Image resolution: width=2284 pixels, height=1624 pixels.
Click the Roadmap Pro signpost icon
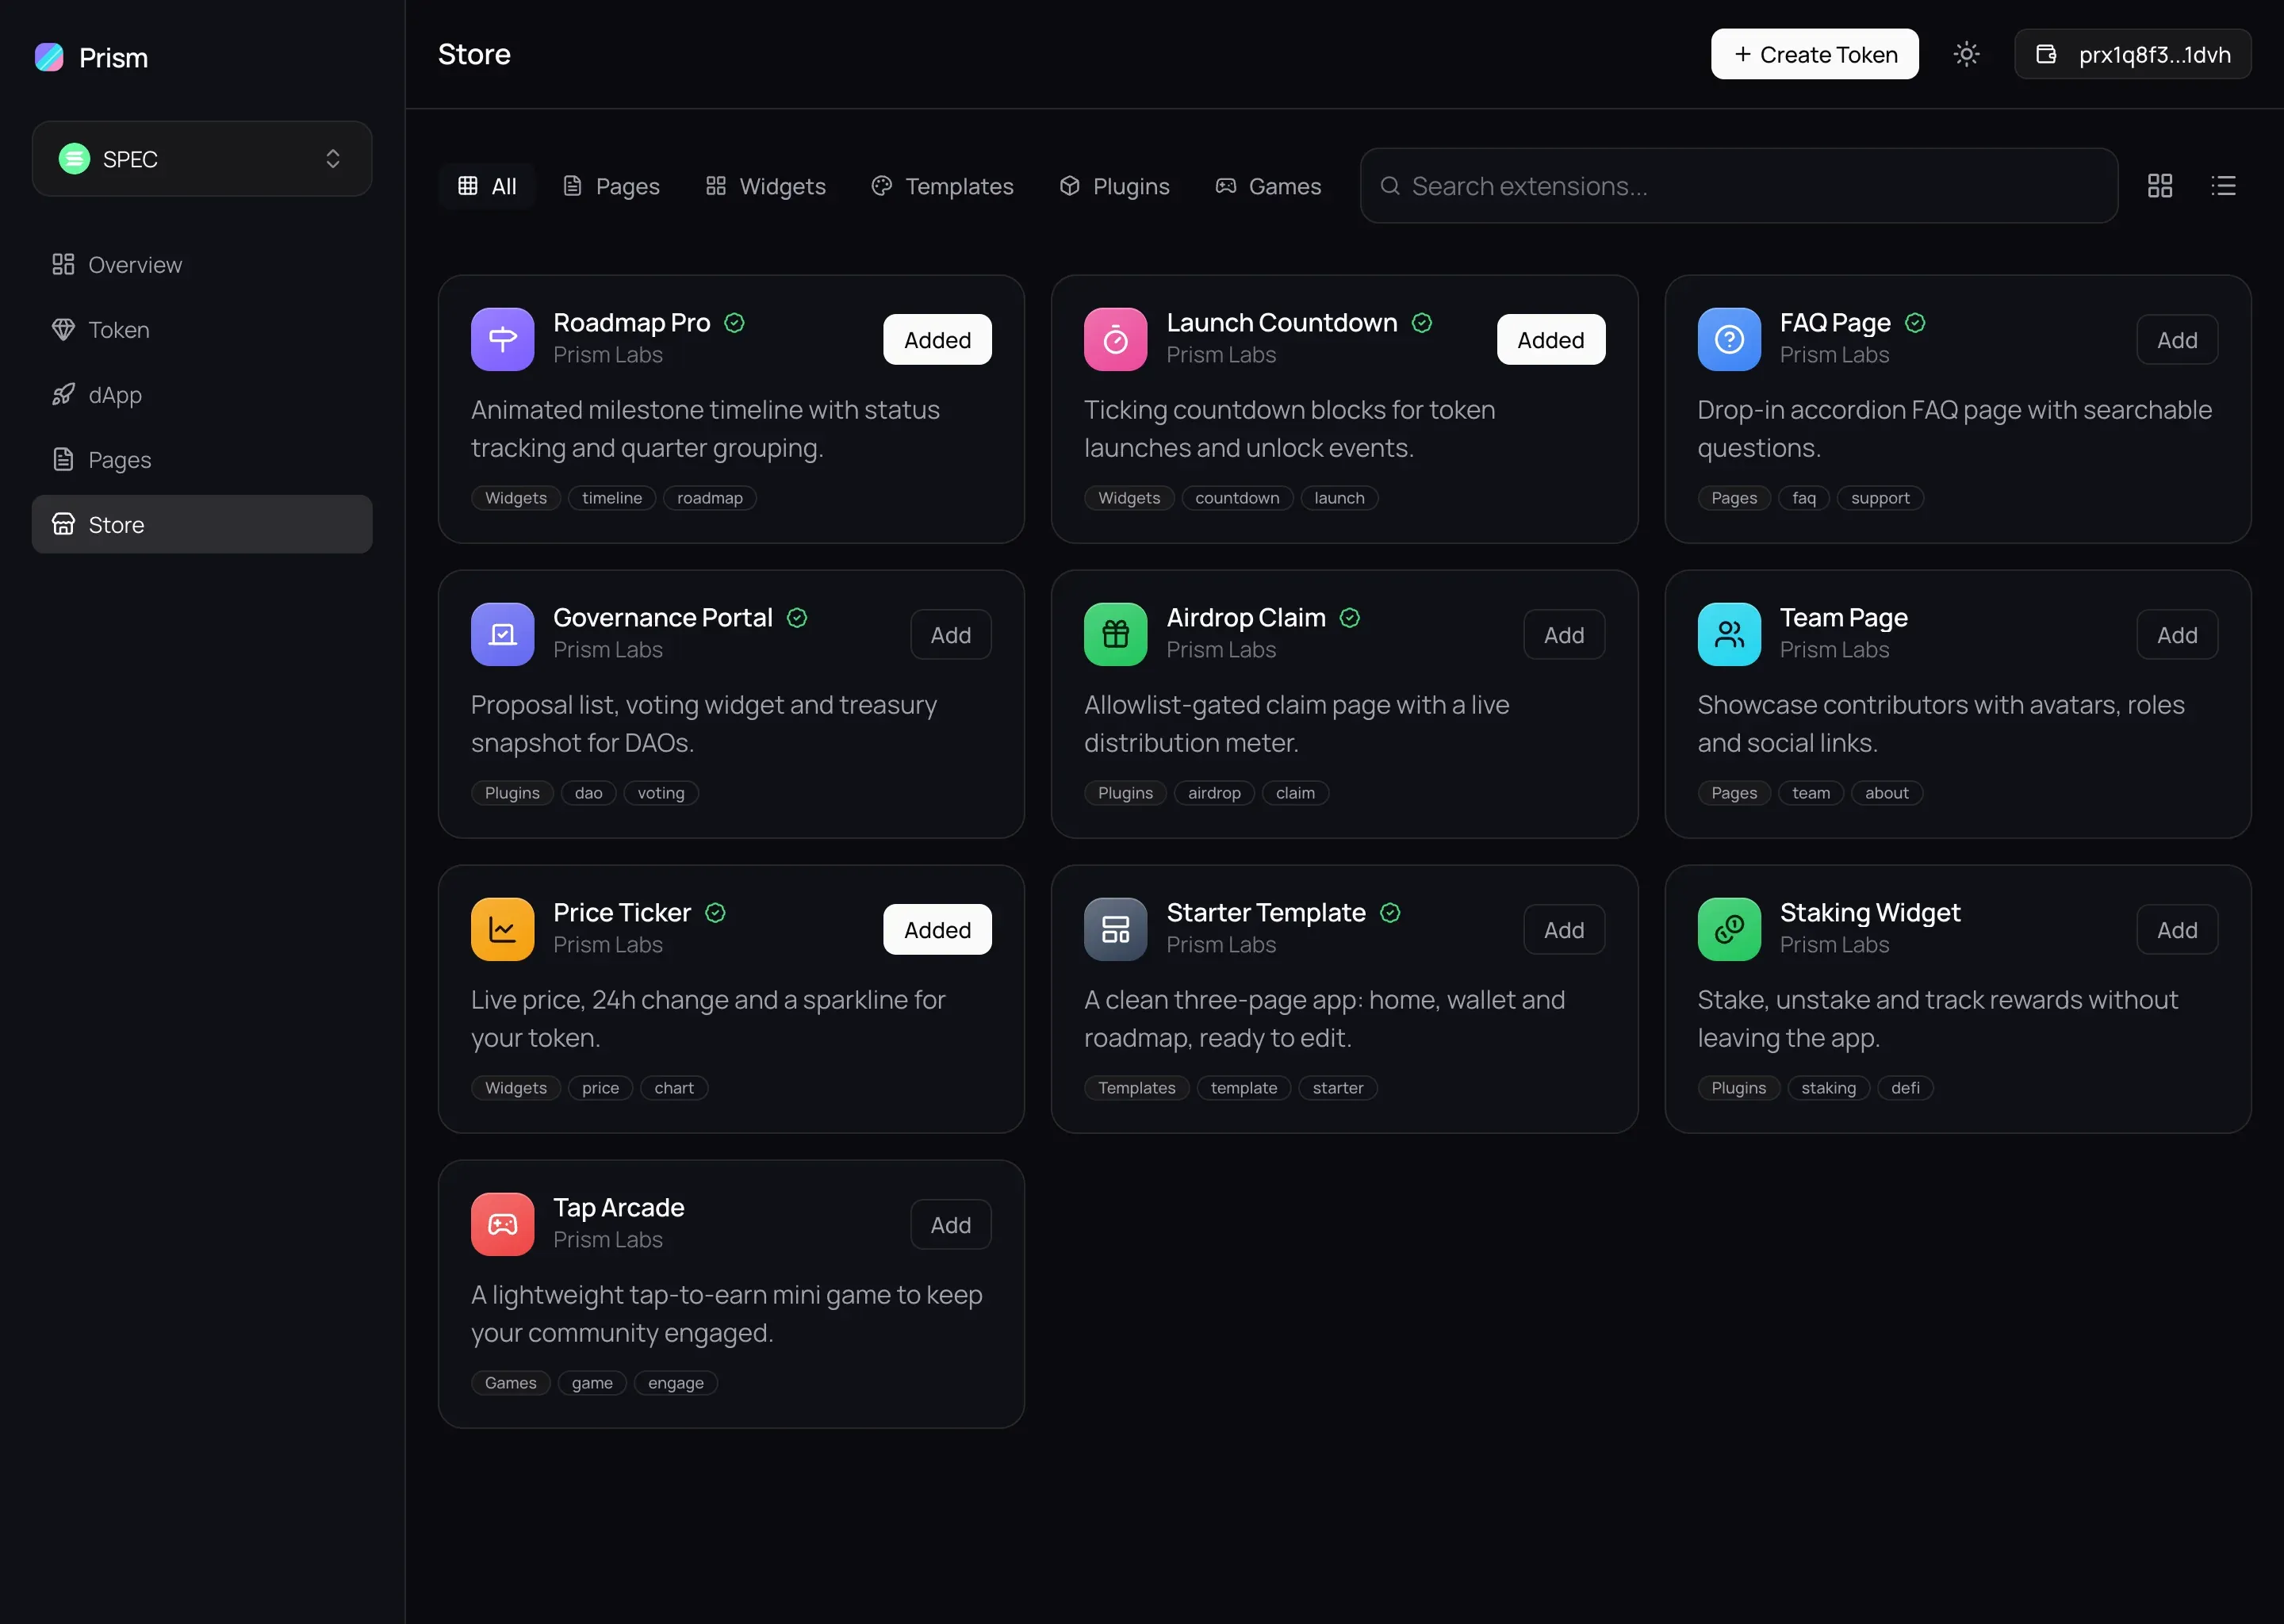point(503,340)
